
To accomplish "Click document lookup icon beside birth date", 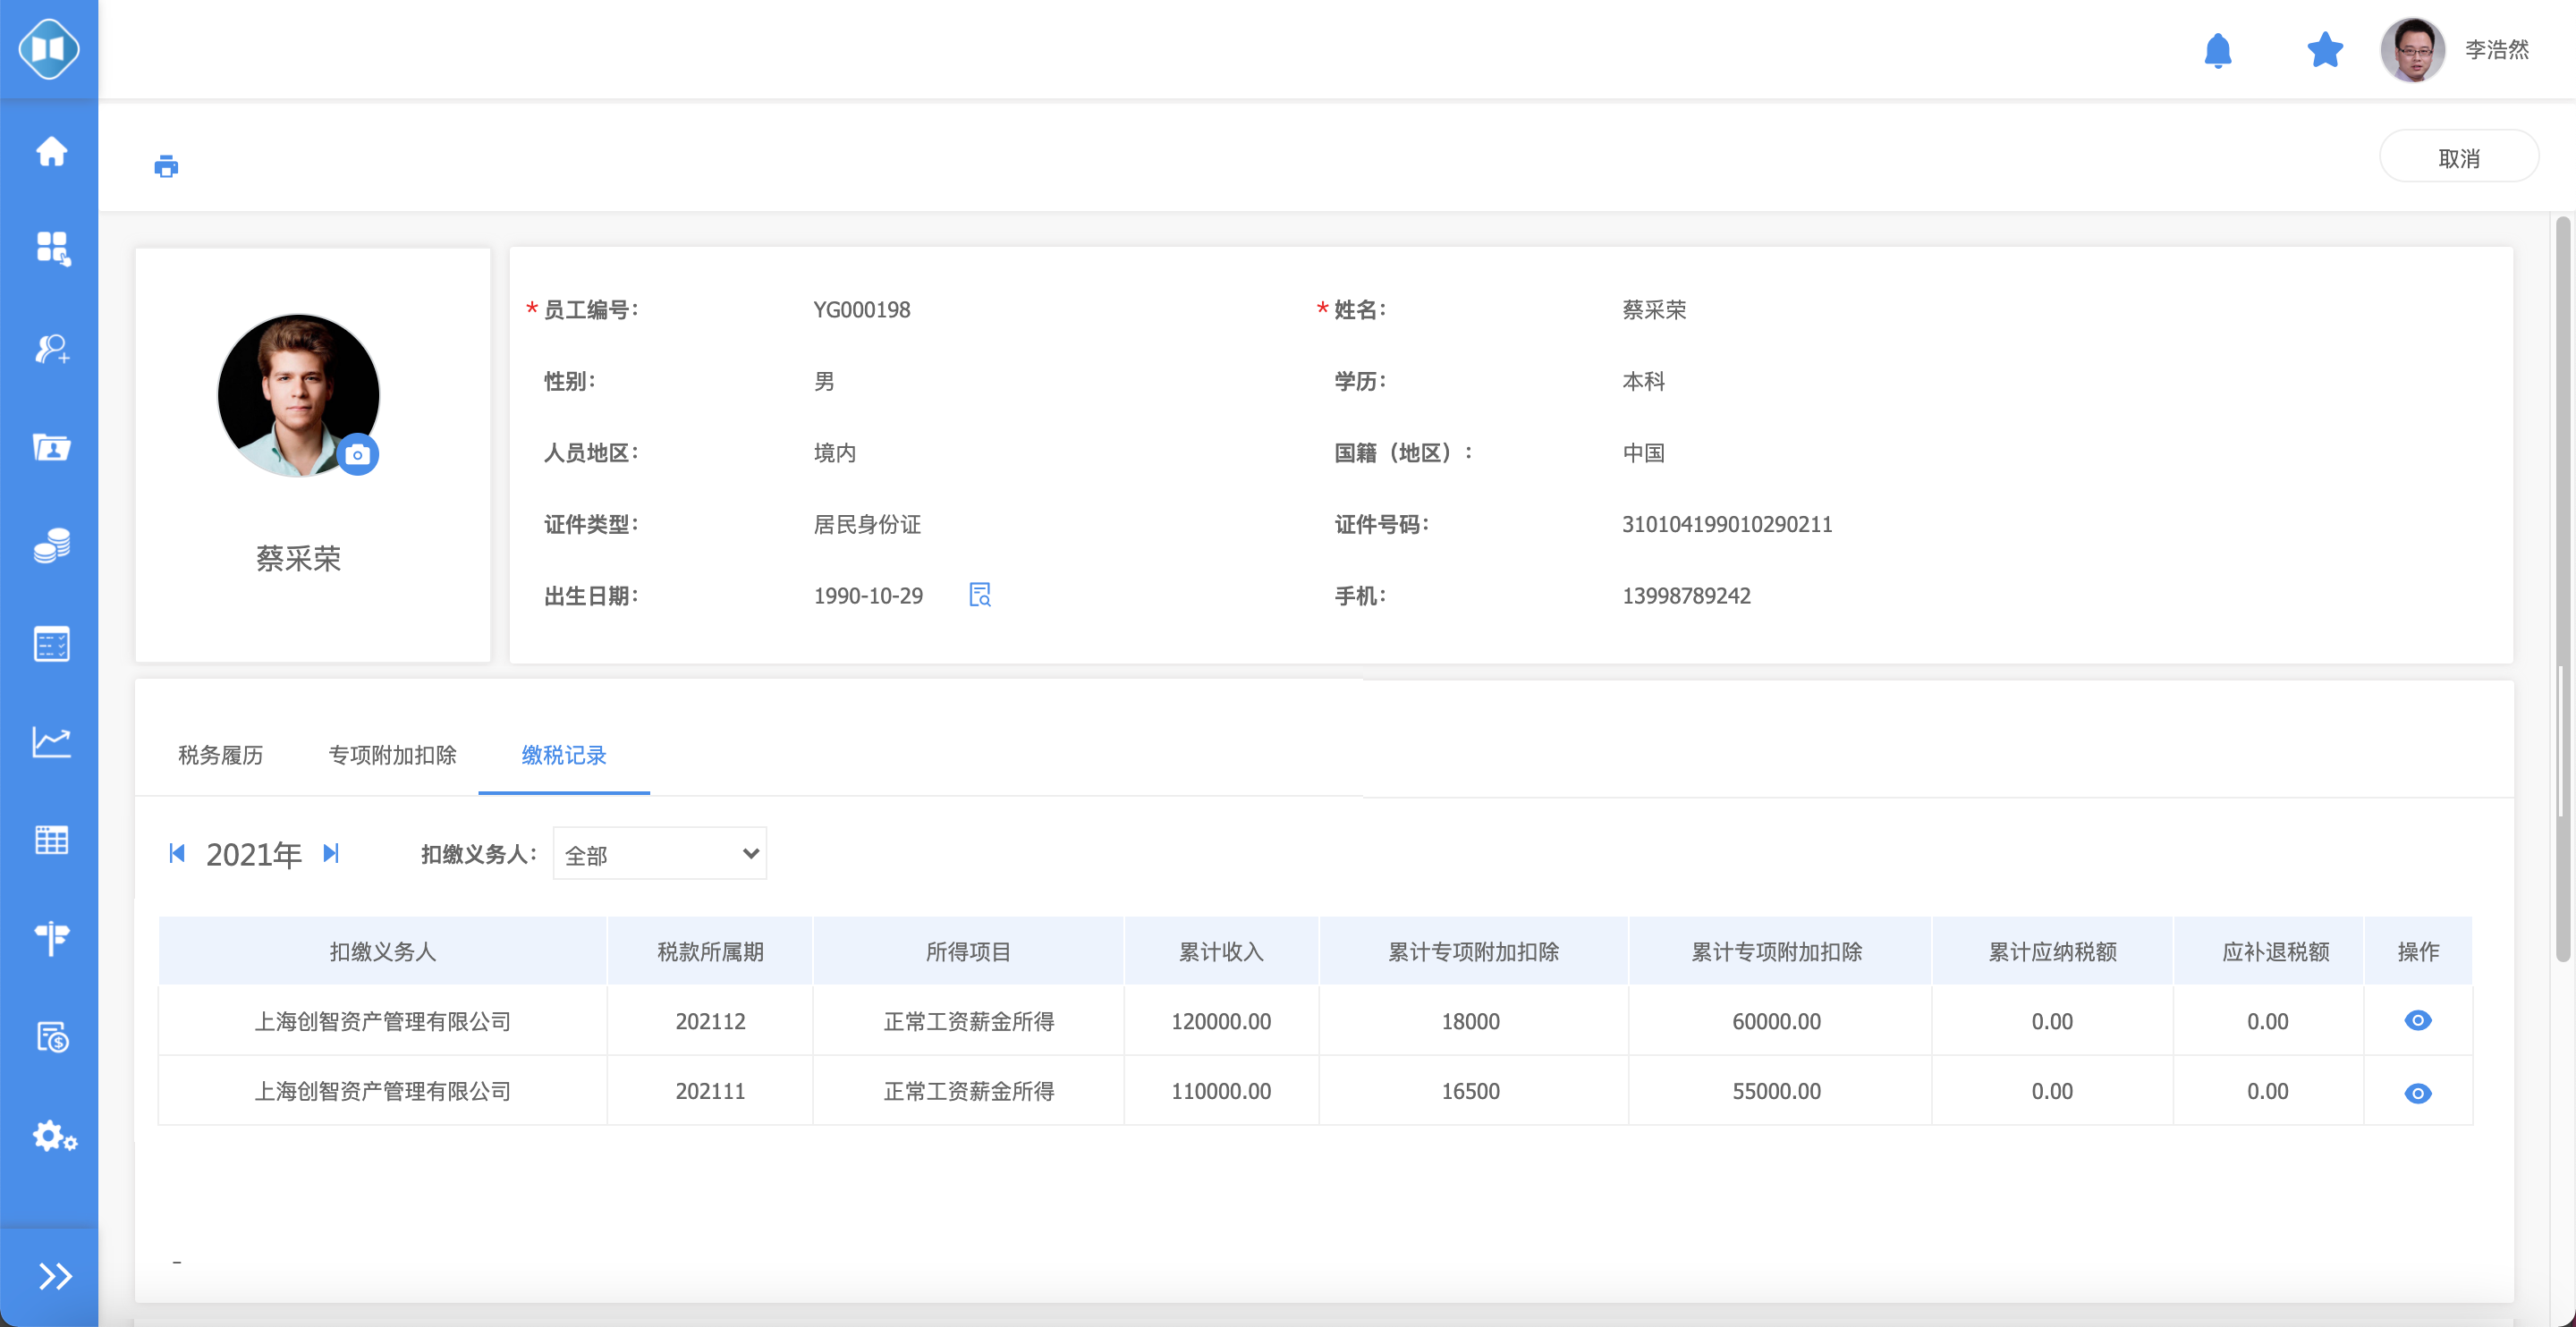I will [979, 595].
